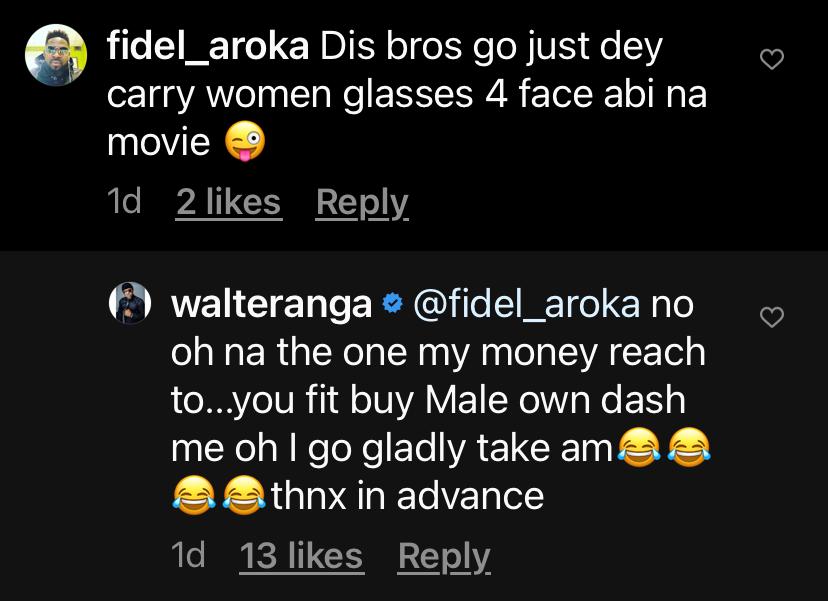The image size is (828, 601).
Task: View the 2 likes list
Action: tap(228, 202)
